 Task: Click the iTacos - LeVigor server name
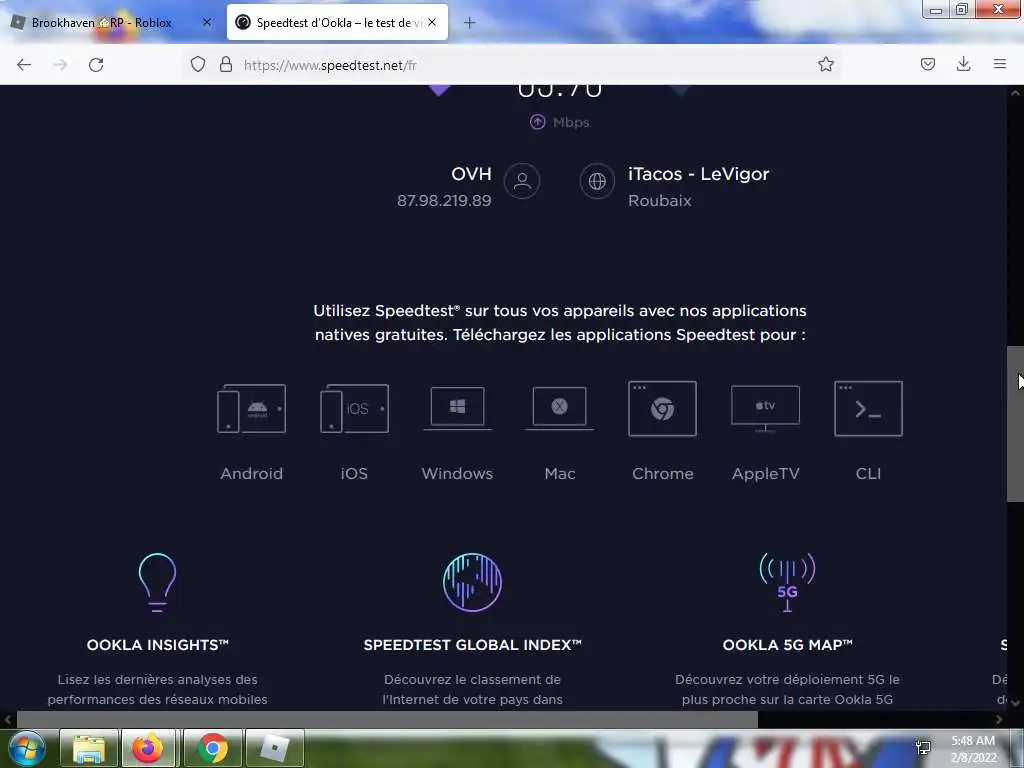pyautogui.click(x=698, y=174)
